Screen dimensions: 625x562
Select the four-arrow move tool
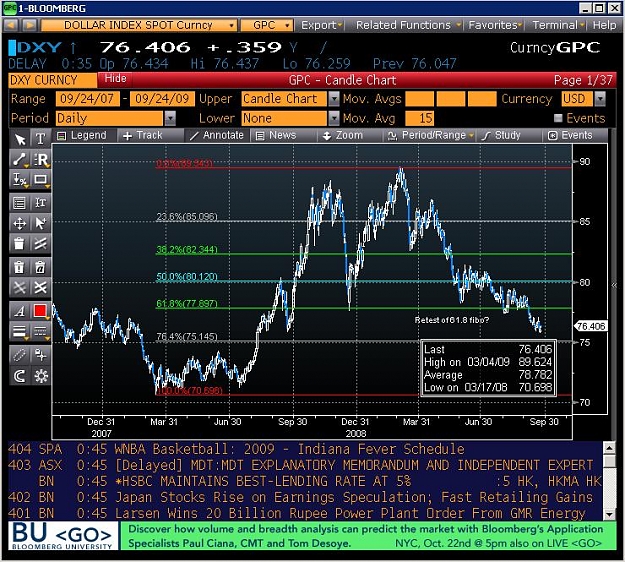(19, 223)
